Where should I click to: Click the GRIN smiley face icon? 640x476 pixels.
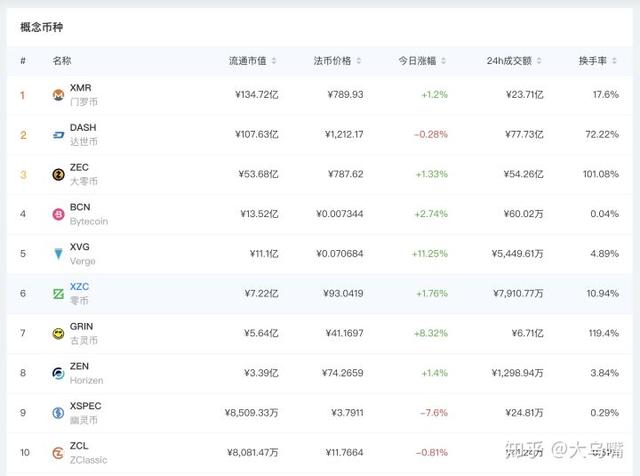coord(58,334)
